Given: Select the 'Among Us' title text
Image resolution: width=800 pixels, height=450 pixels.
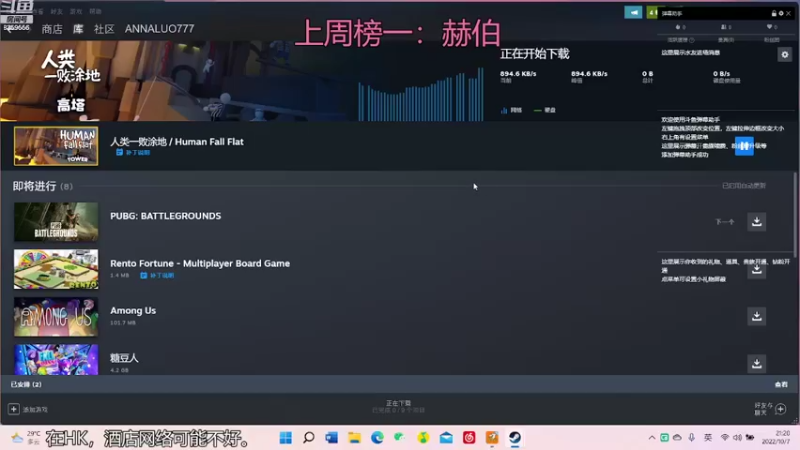Looking at the screenshot, I should (133, 310).
